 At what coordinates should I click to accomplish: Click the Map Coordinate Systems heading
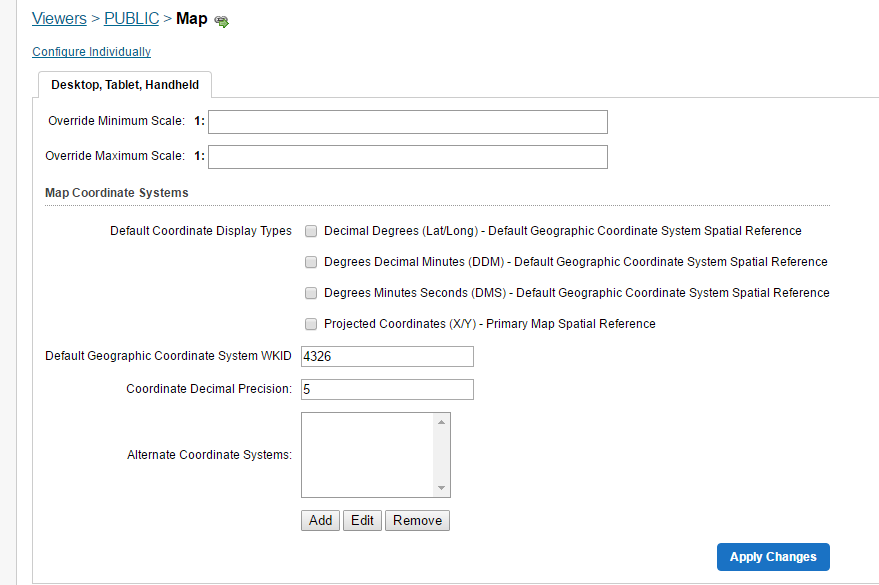click(x=117, y=193)
